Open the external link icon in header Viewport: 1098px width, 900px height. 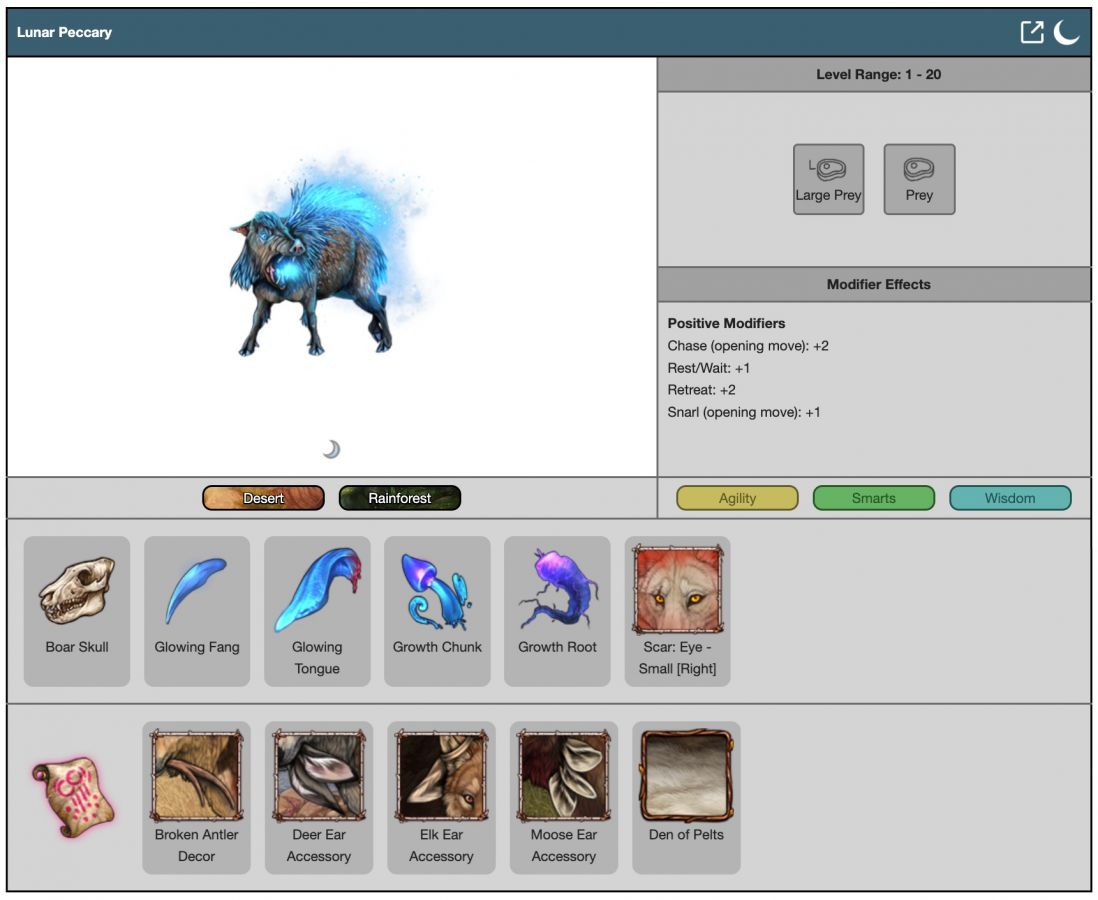[1031, 32]
